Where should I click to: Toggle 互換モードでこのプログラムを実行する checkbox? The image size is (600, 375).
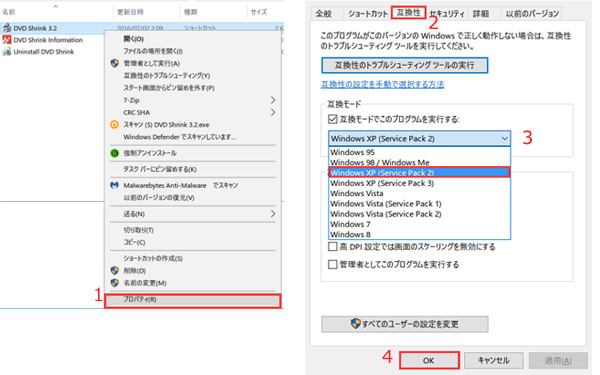[x=333, y=119]
